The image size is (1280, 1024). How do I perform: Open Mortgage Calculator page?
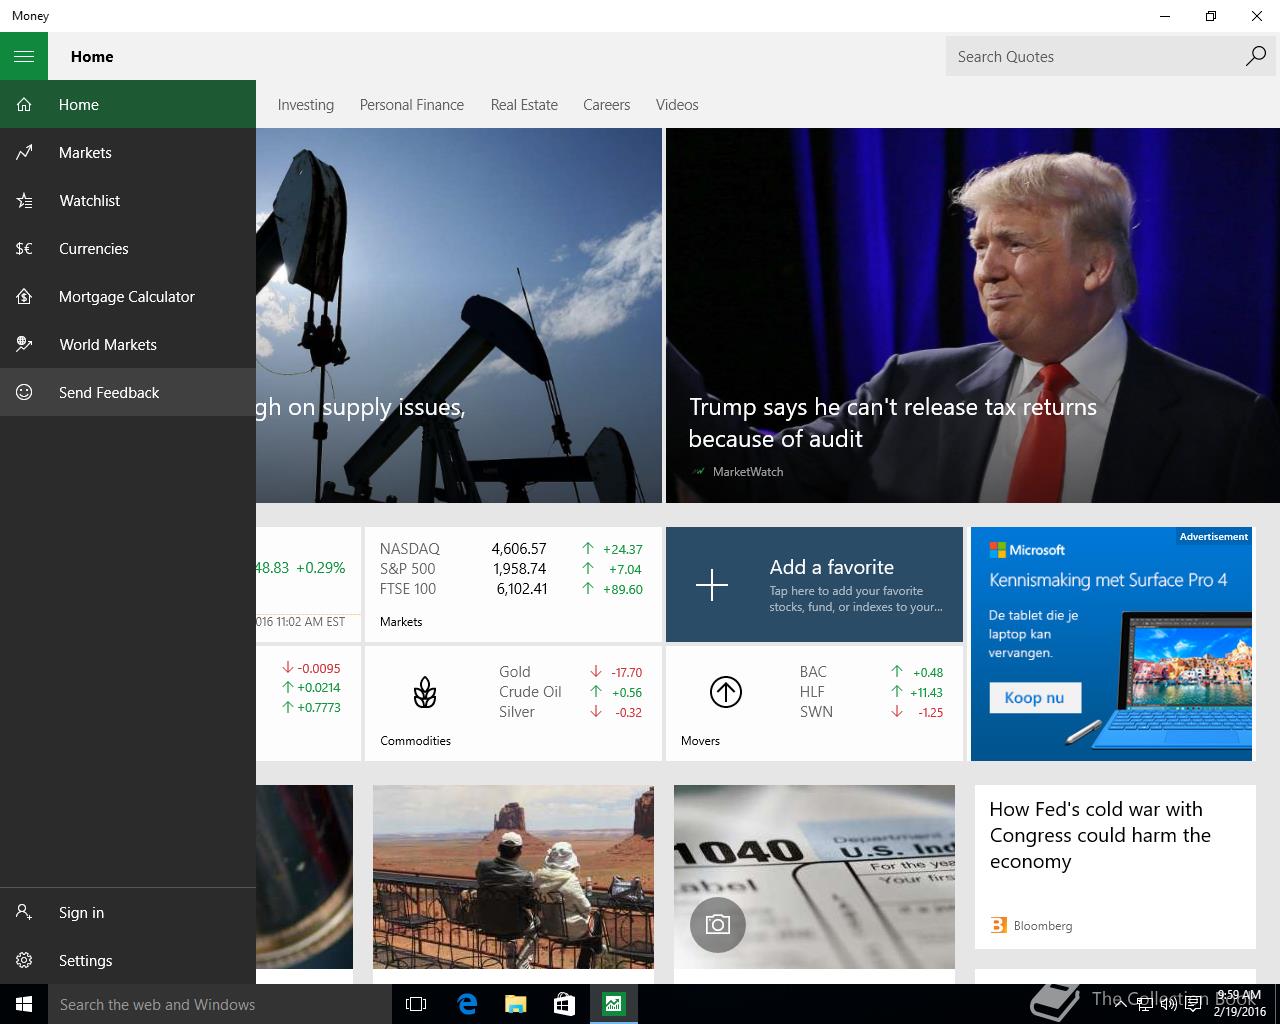128,296
